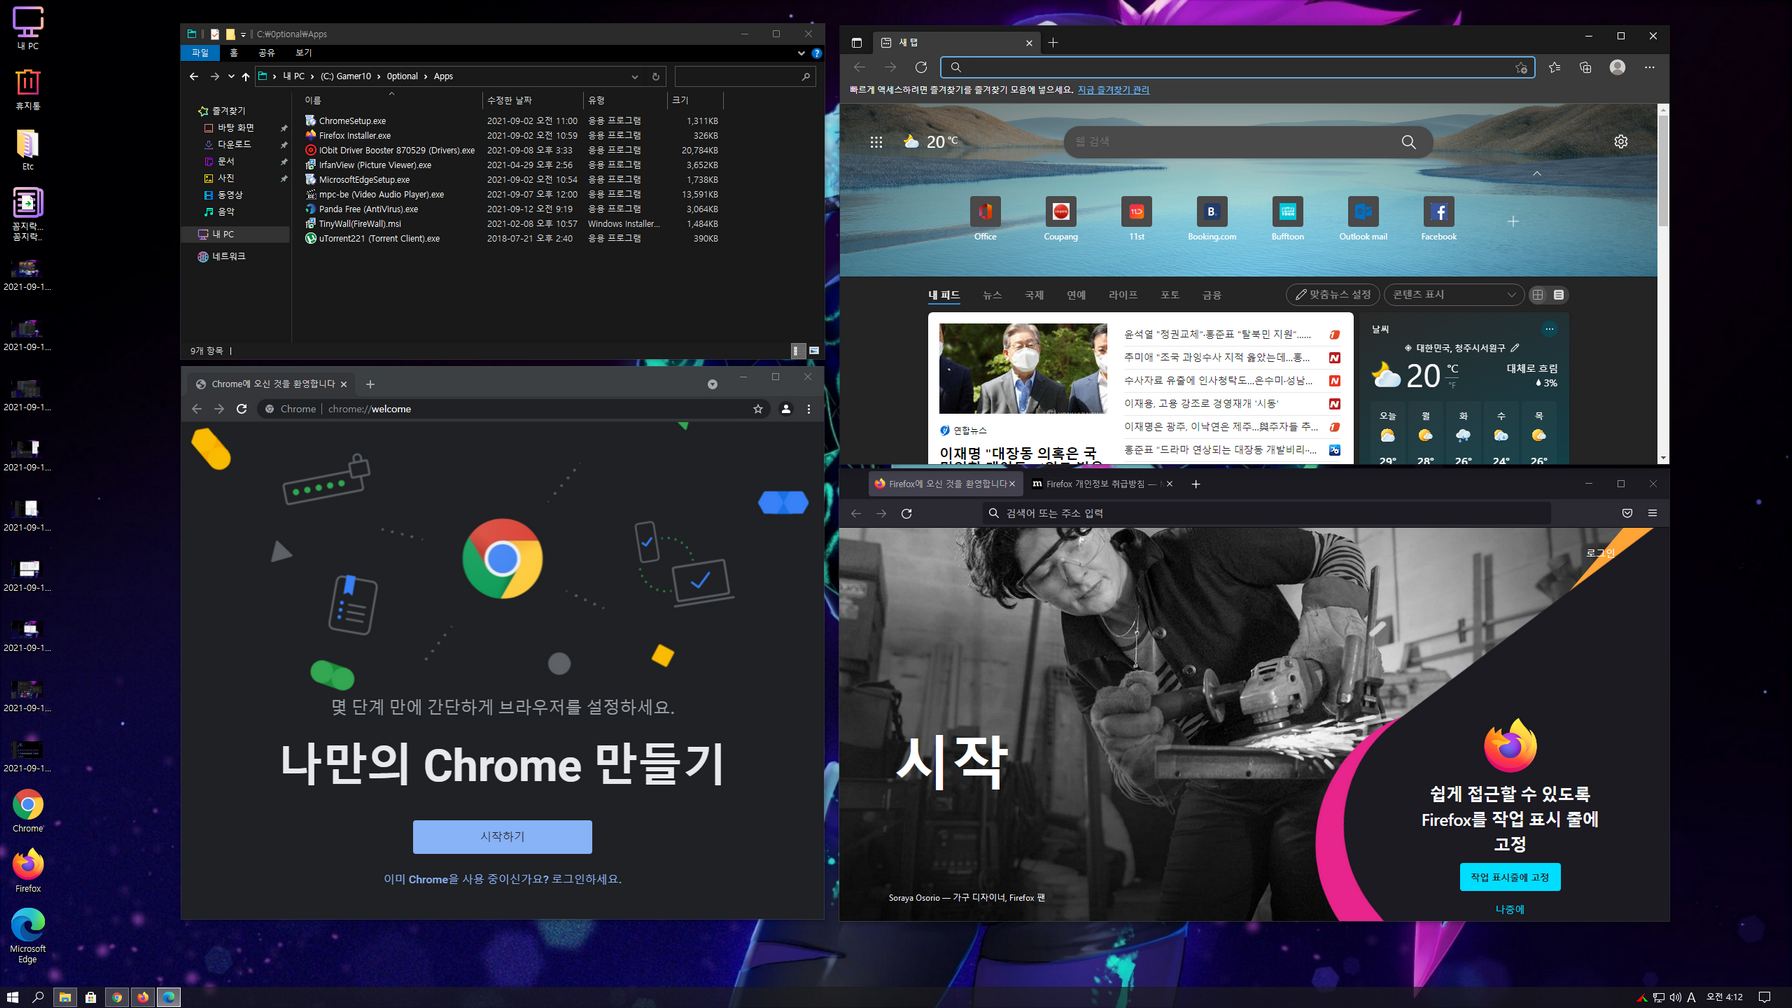Click the 맞춤뉴스 설정 button in Edge
Viewport: 1792px width, 1008px height.
[x=1332, y=295]
